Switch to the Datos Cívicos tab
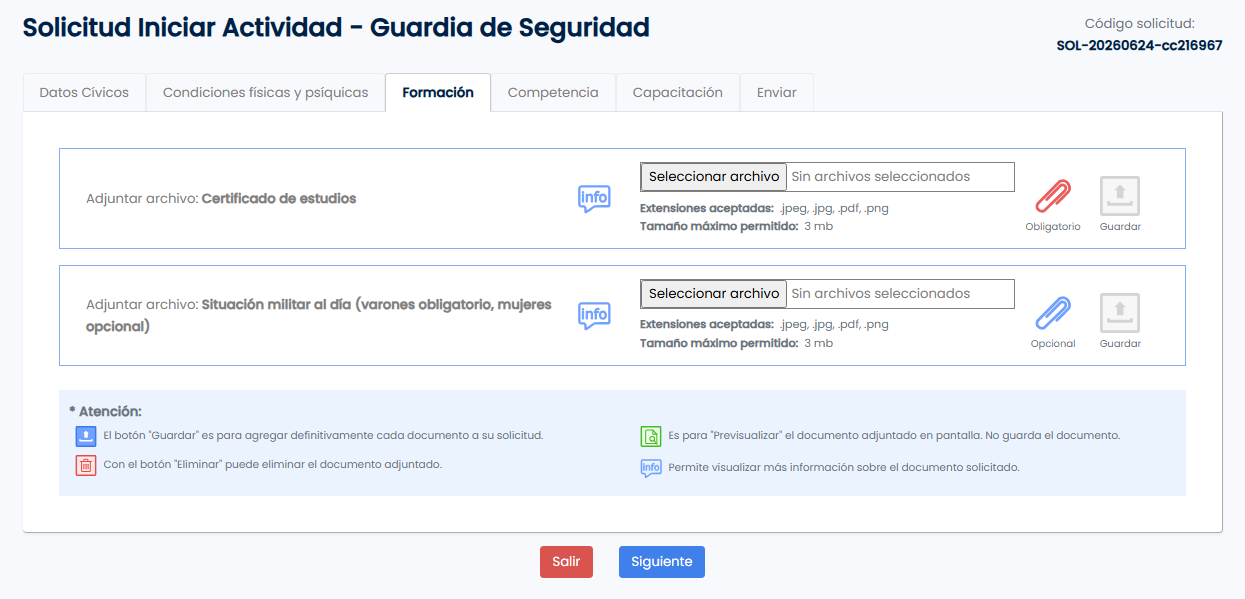1245x599 pixels. (84, 92)
